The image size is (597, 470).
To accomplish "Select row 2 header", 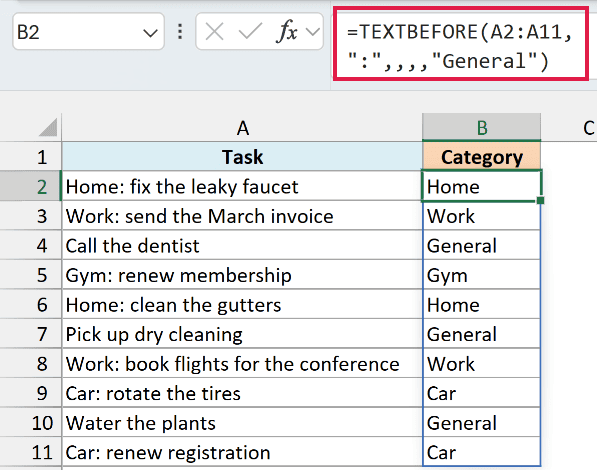I will (x=30, y=186).
